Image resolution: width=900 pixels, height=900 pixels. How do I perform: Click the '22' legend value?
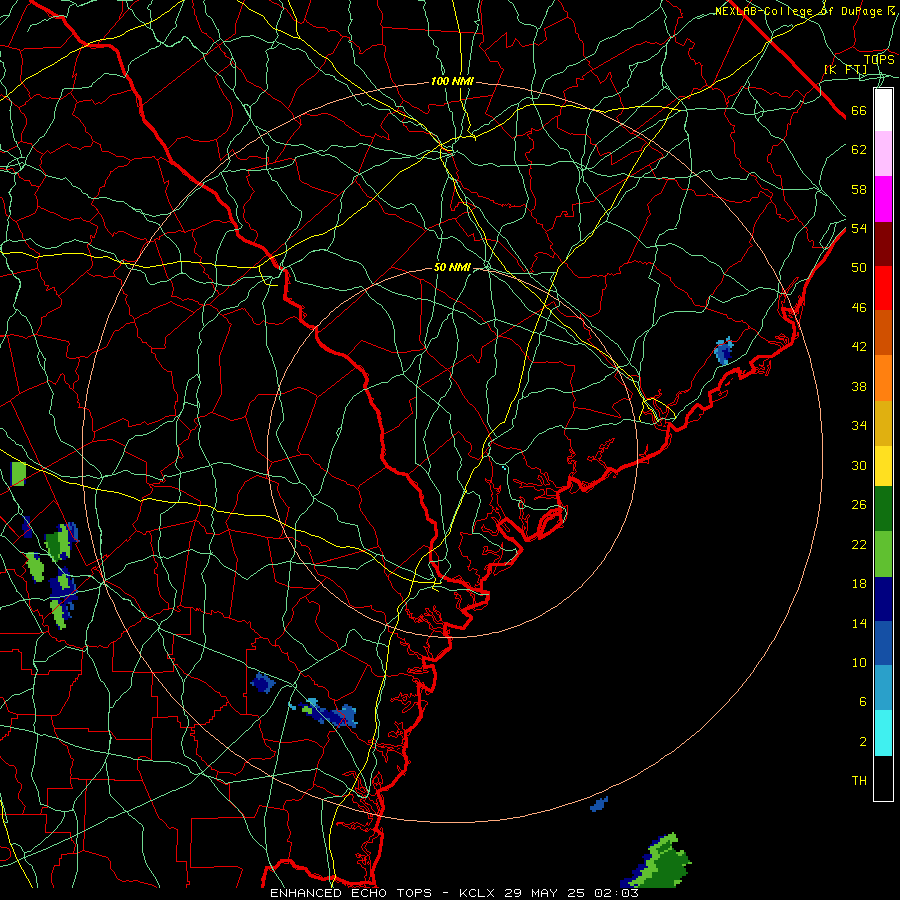pos(859,544)
